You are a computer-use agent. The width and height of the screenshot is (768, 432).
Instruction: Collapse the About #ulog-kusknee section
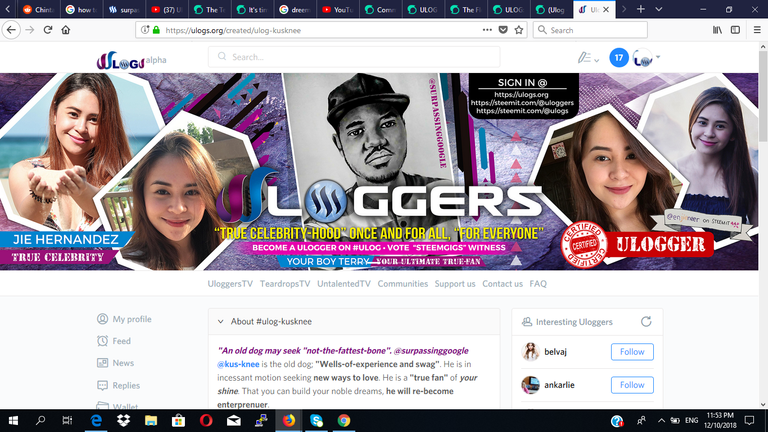click(220, 322)
